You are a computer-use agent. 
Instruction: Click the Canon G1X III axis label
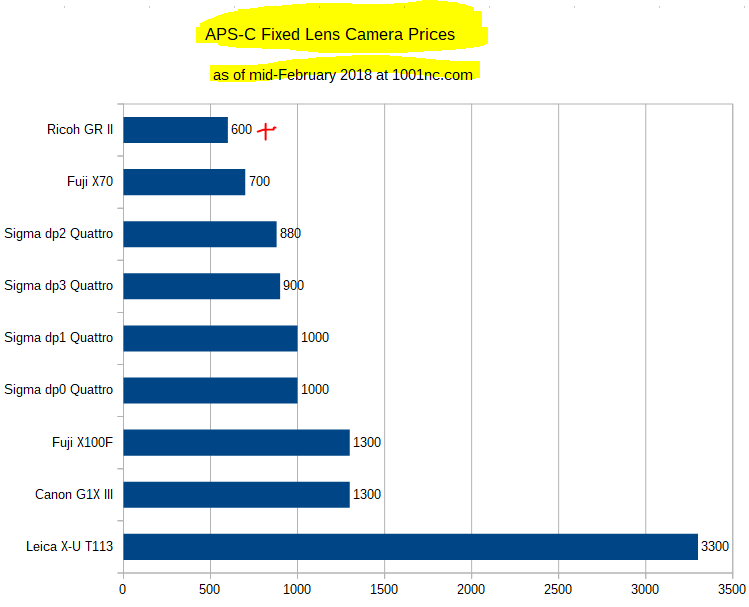pyautogui.click(x=74, y=494)
